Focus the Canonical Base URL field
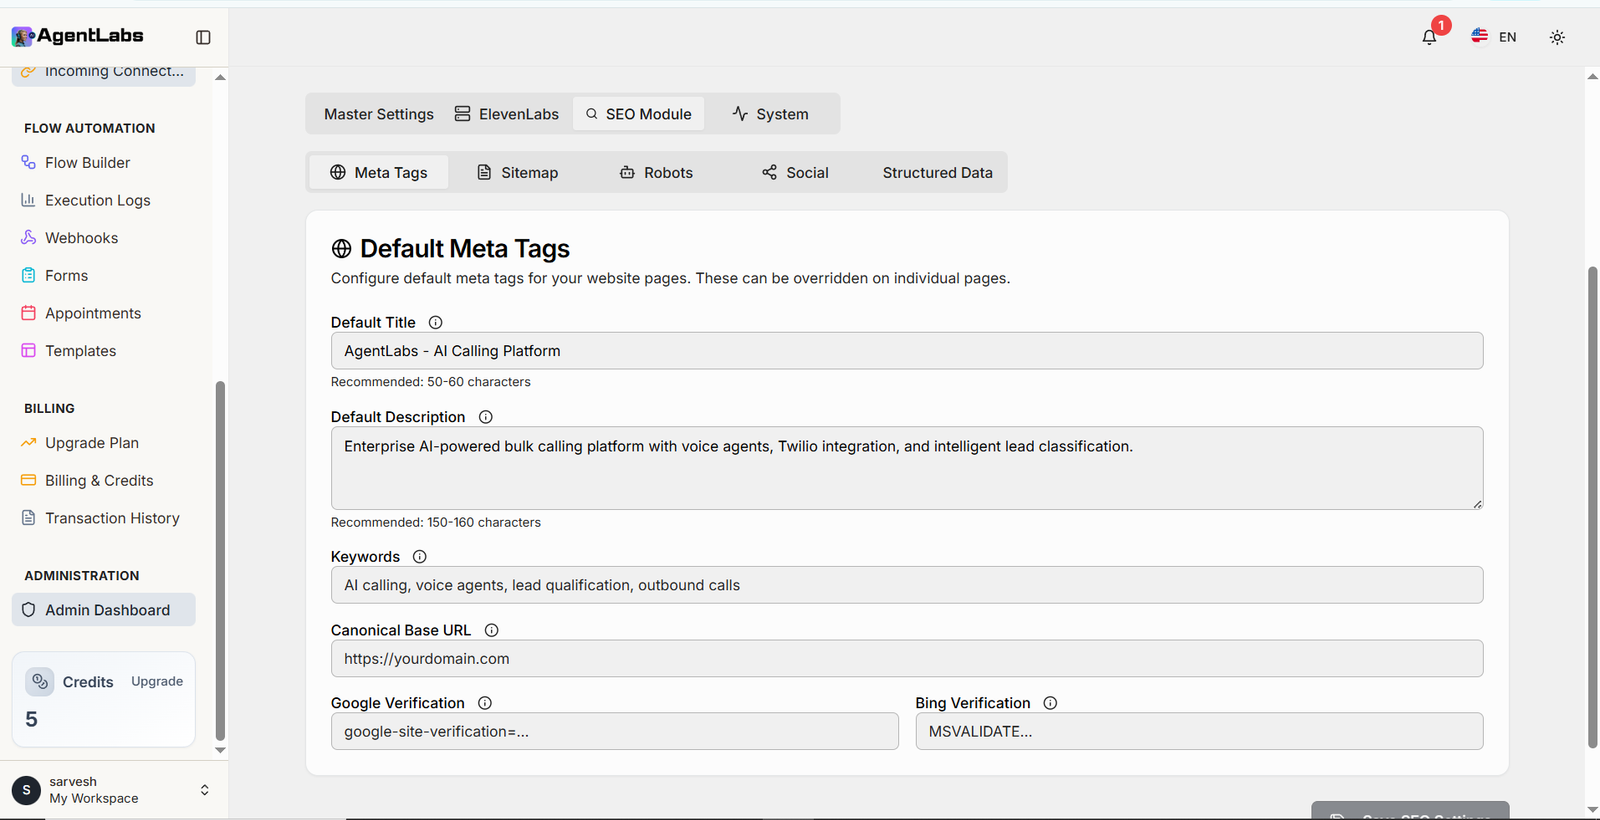 907,659
